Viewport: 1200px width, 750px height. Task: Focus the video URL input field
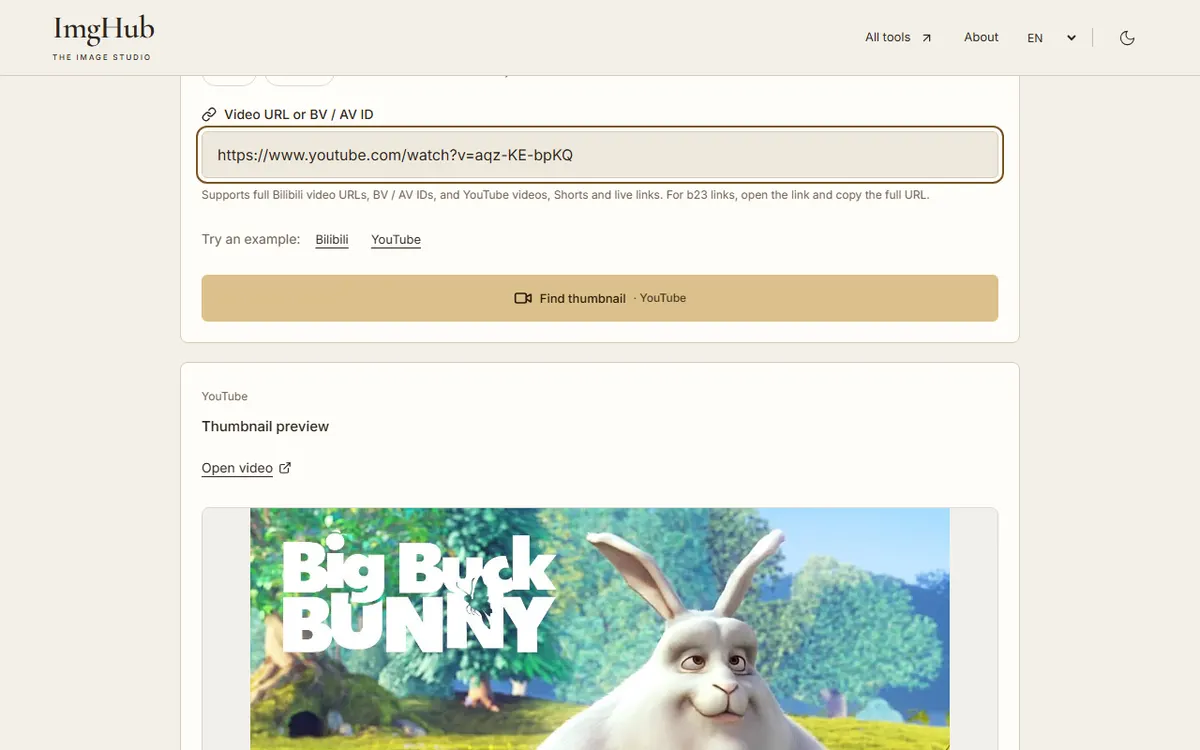[x=600, y=155]
